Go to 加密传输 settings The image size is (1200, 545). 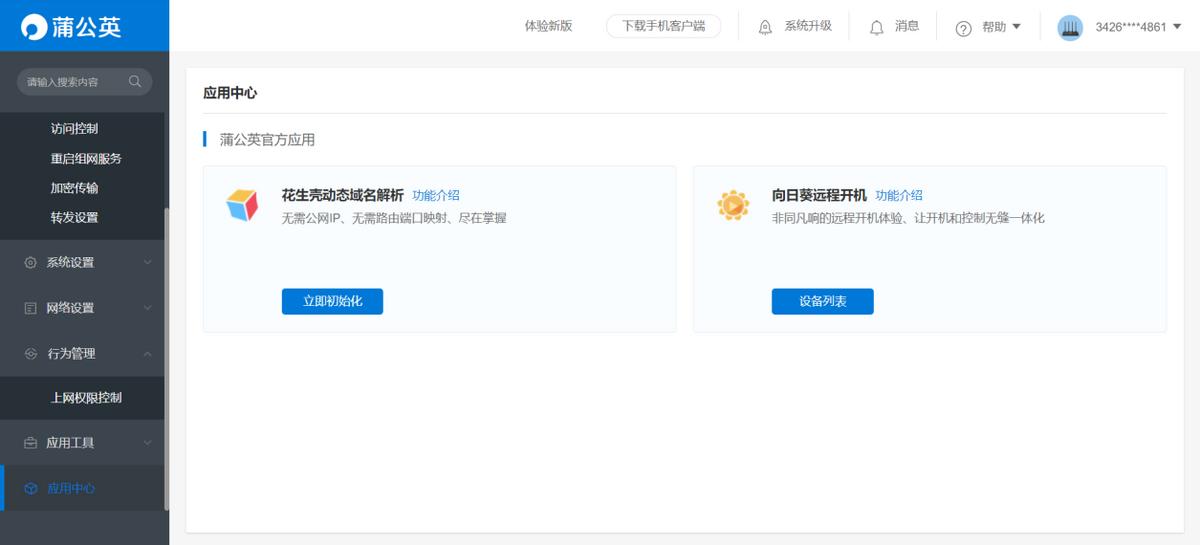click(x=74, y=188)
